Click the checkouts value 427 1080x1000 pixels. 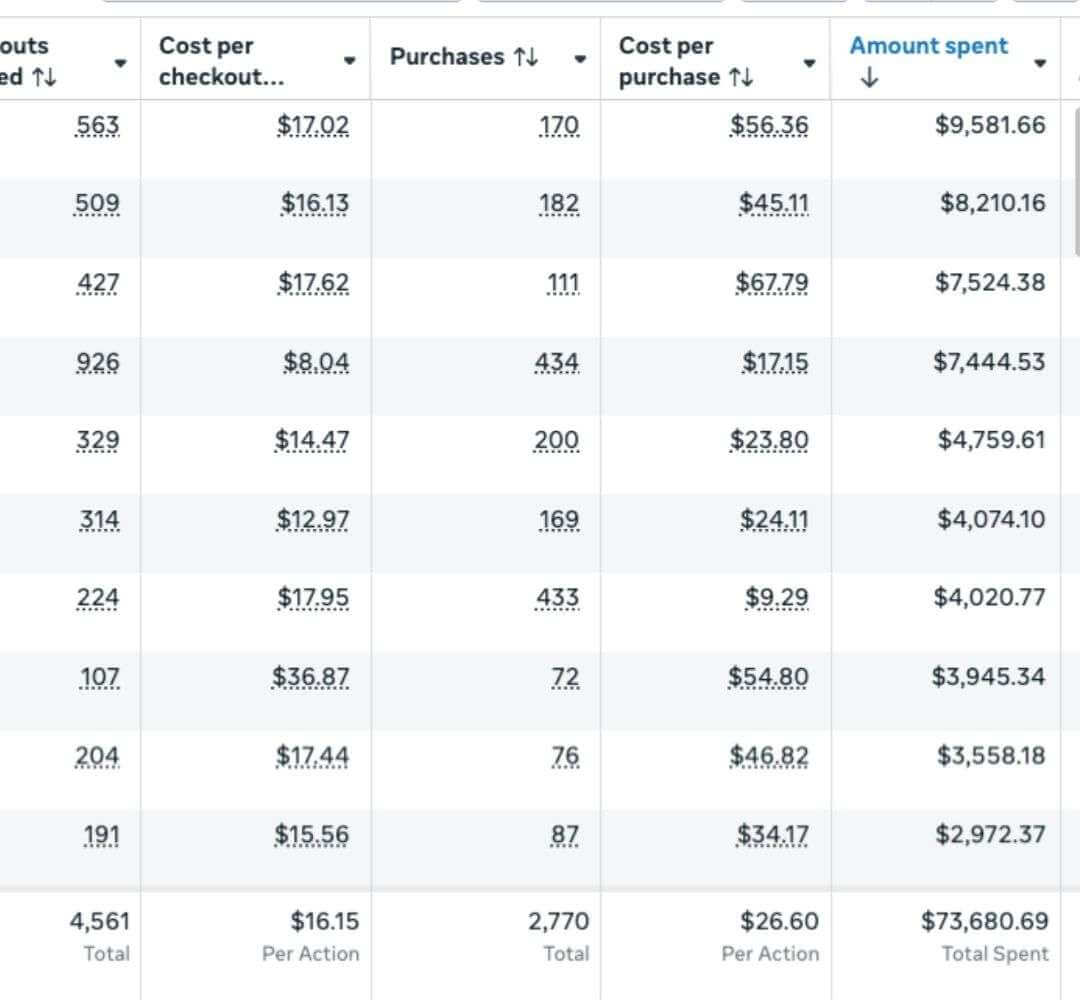[x=98, y=283]
